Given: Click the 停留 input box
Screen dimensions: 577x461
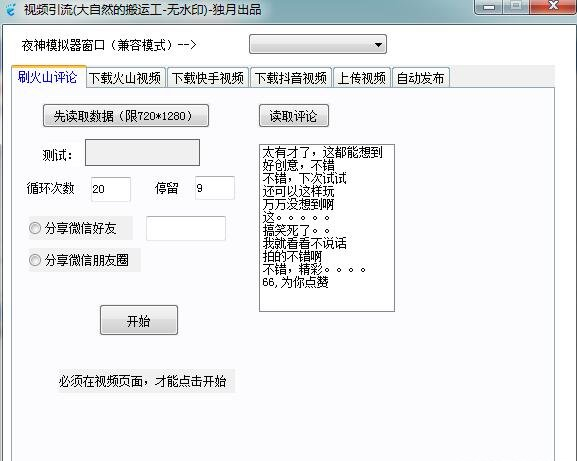Looking at the screenshot, I should tap(215, 188).
